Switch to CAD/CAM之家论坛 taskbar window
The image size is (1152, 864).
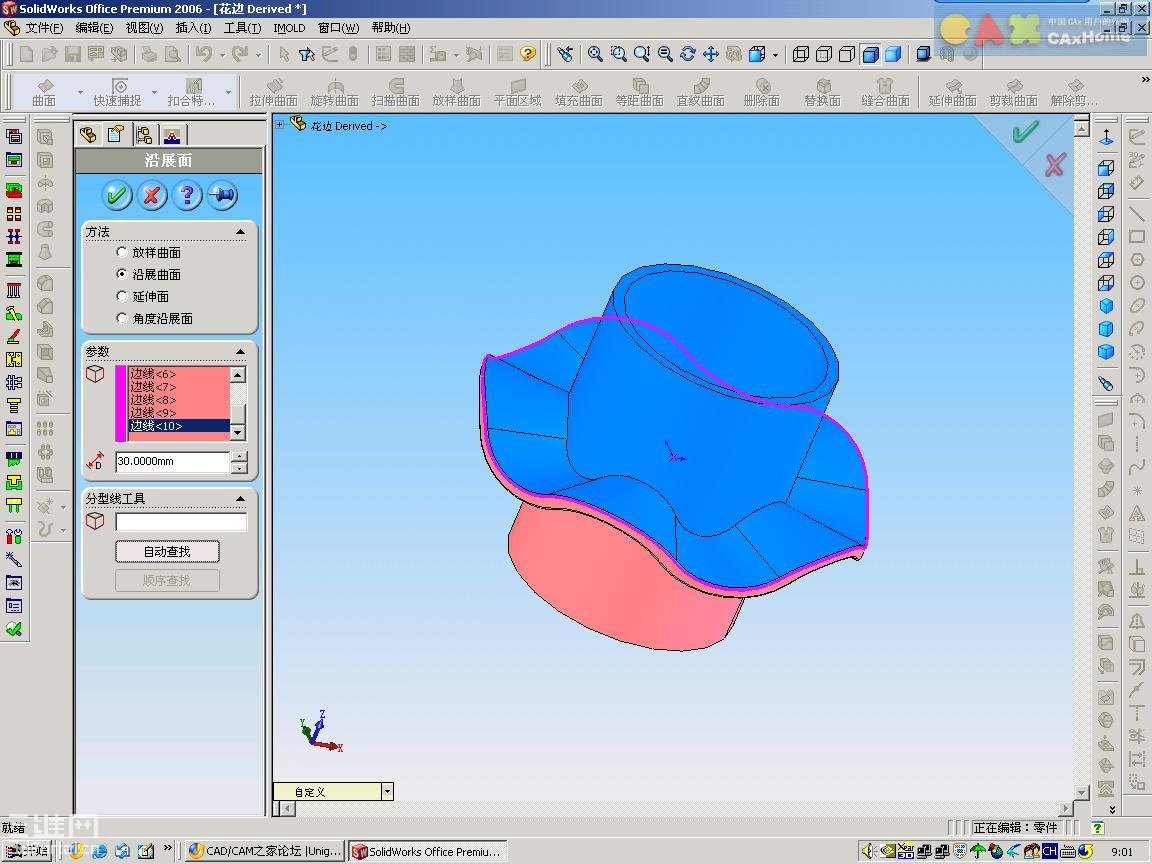click(264, 851)
